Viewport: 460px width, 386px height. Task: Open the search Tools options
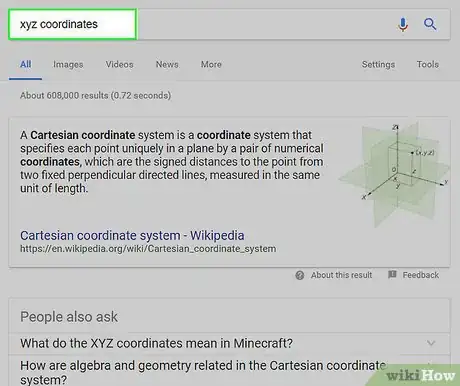pyautogui.click(x=428, y=64)
